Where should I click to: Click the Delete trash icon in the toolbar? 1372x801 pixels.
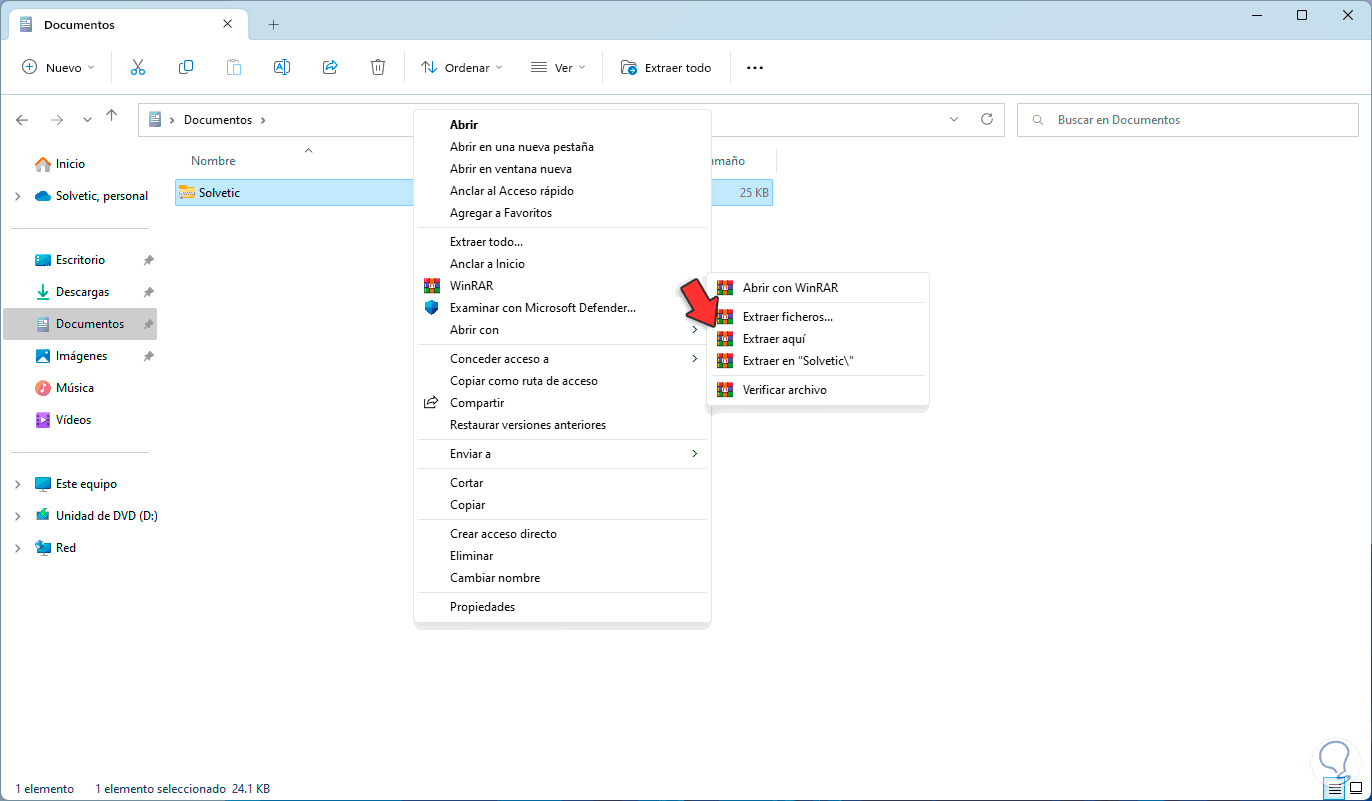click(x=378, y=68)
